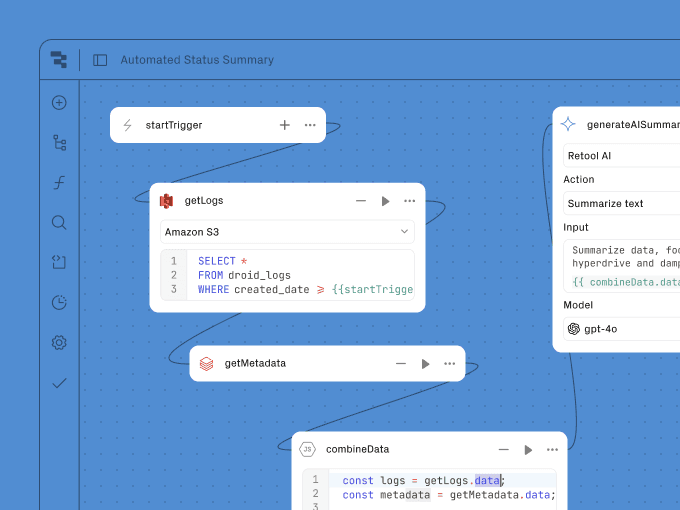Click the JS icon on combineData
This screenshot has width=680, height=510.
[307, 449]
